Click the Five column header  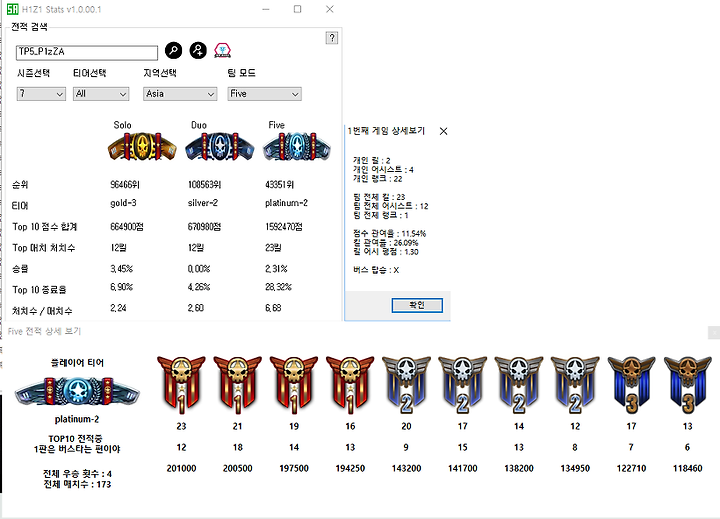(276, 125)
